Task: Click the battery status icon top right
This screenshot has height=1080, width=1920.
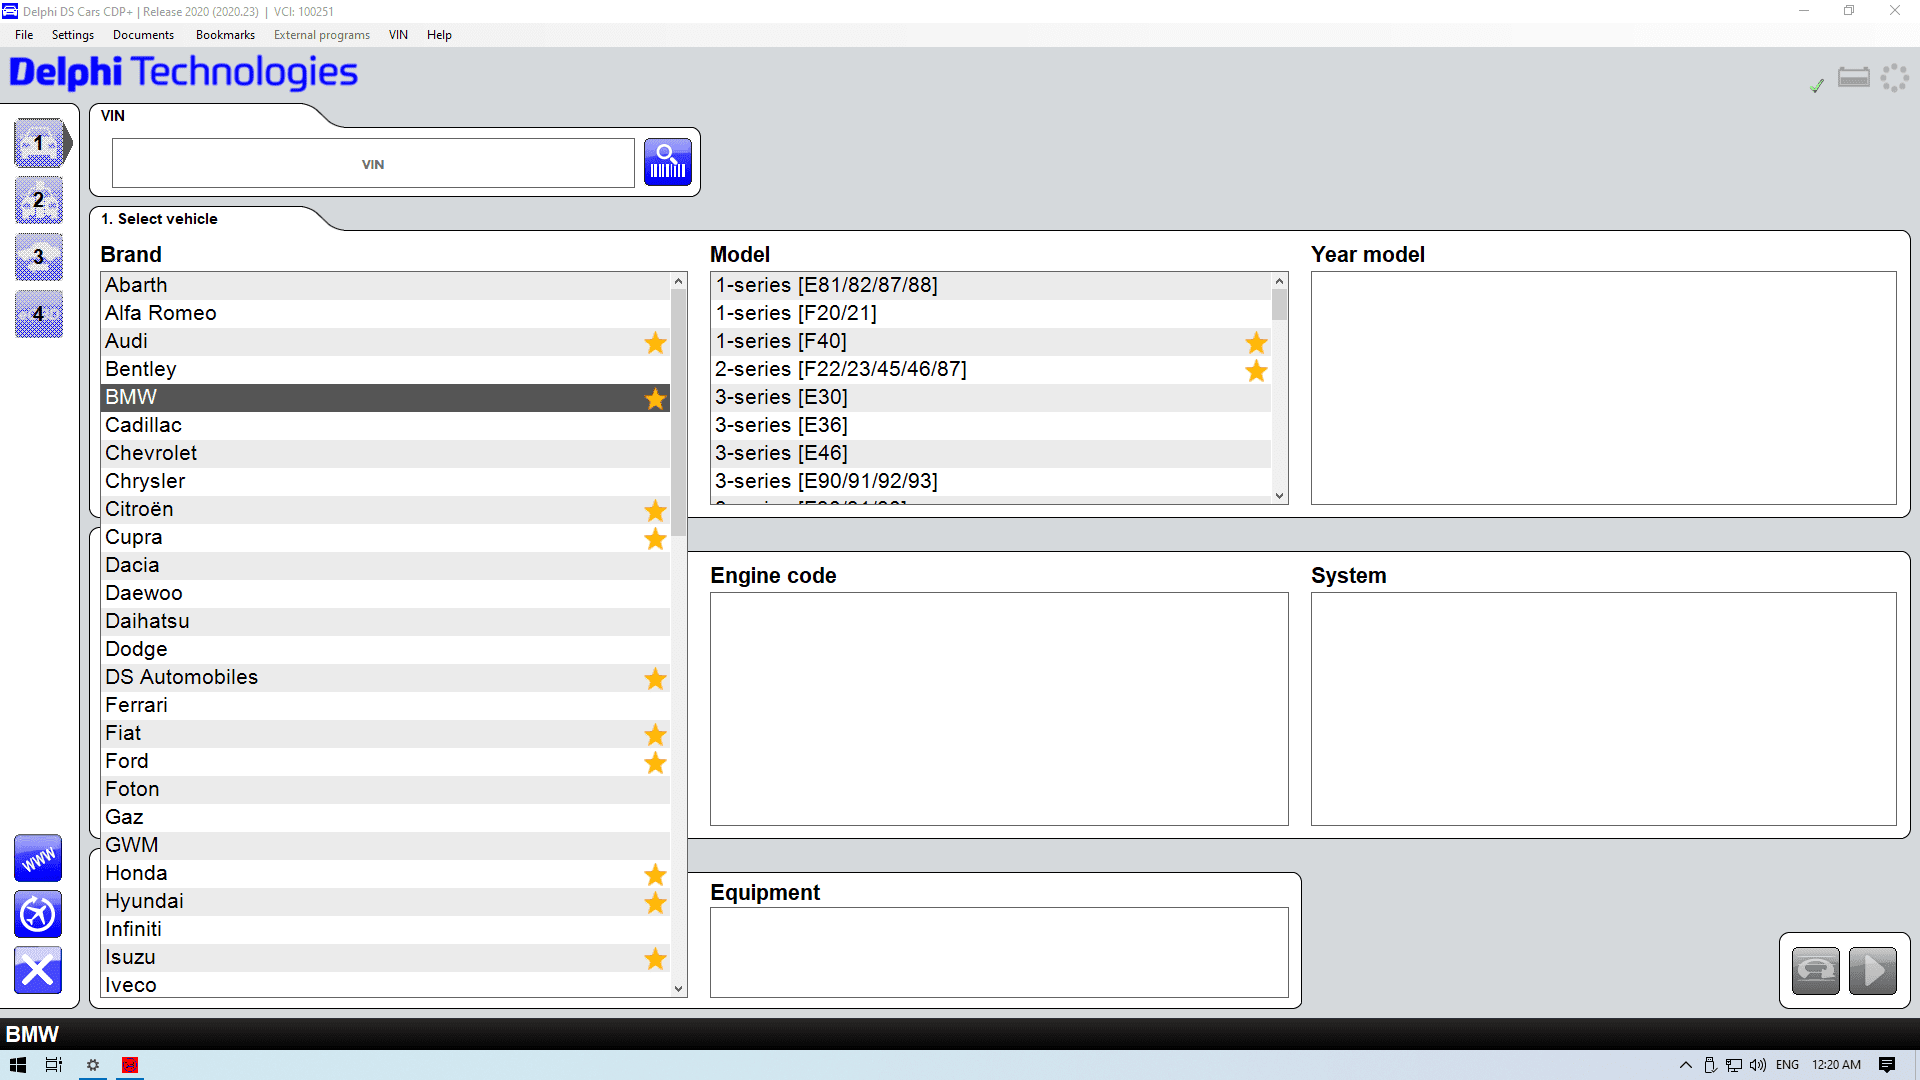Action: (1853, 77)
